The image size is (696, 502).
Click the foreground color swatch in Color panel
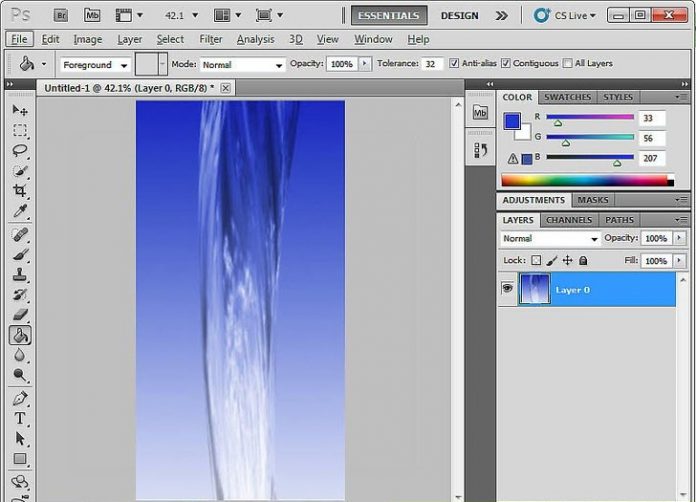[x=512, y=121]
